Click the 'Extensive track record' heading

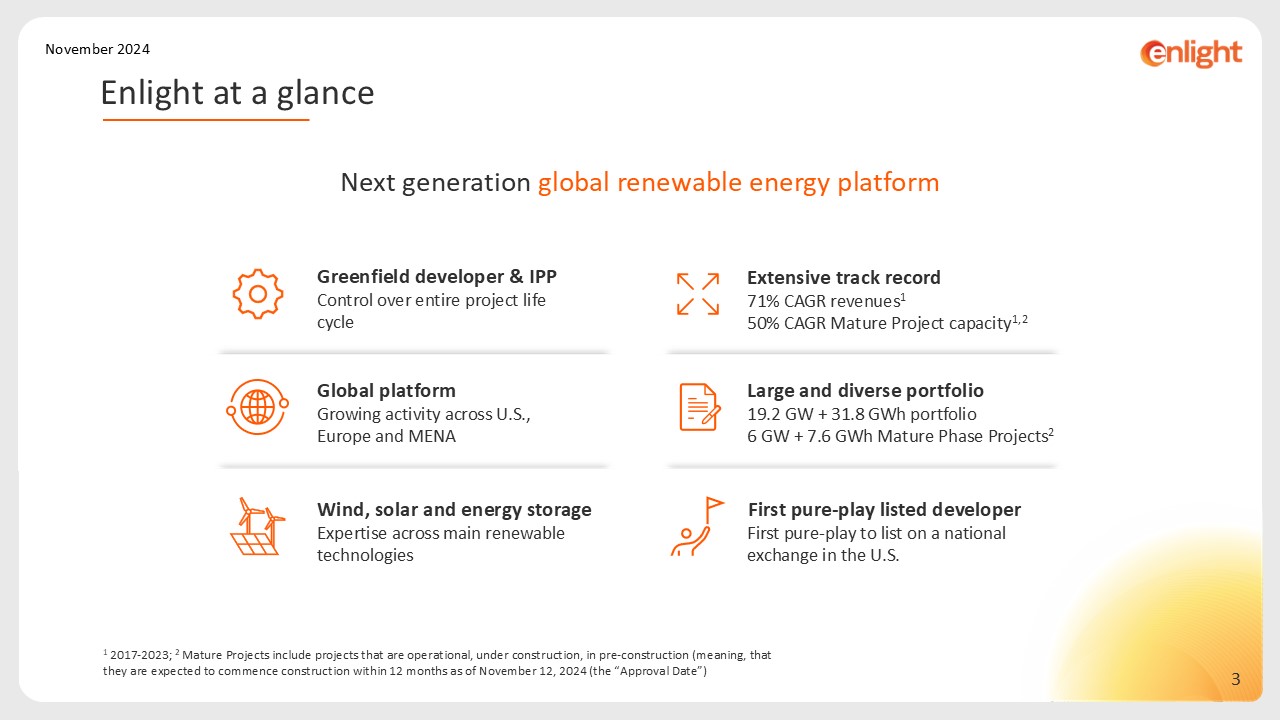point(844,277)
